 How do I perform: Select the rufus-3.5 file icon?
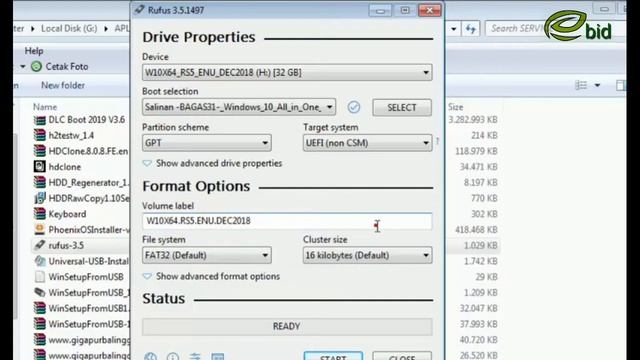(x=40, y=245)
